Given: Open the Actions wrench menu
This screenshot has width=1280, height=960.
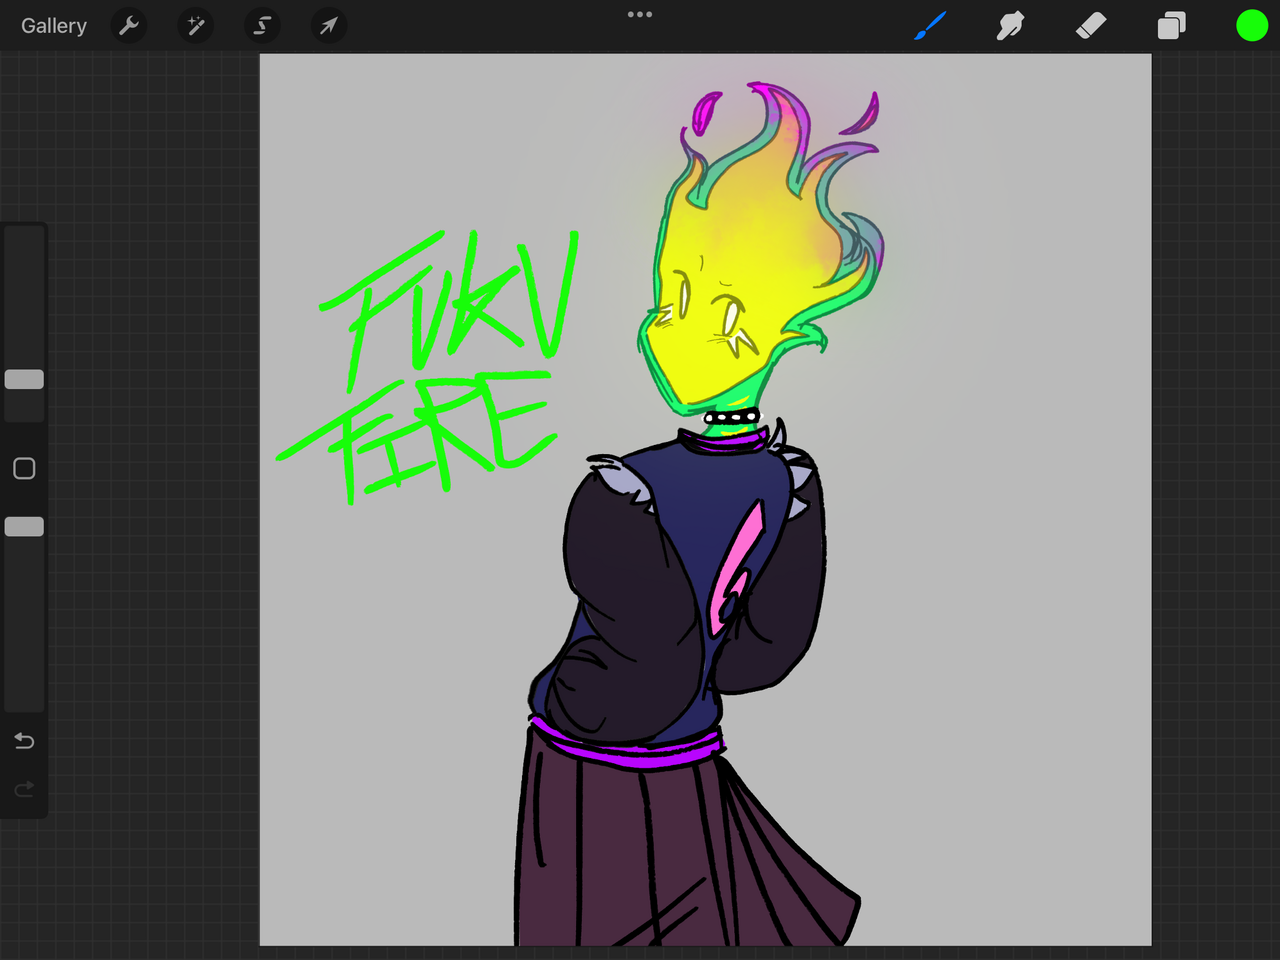Looking at the screenshot, I should [129, 26].
